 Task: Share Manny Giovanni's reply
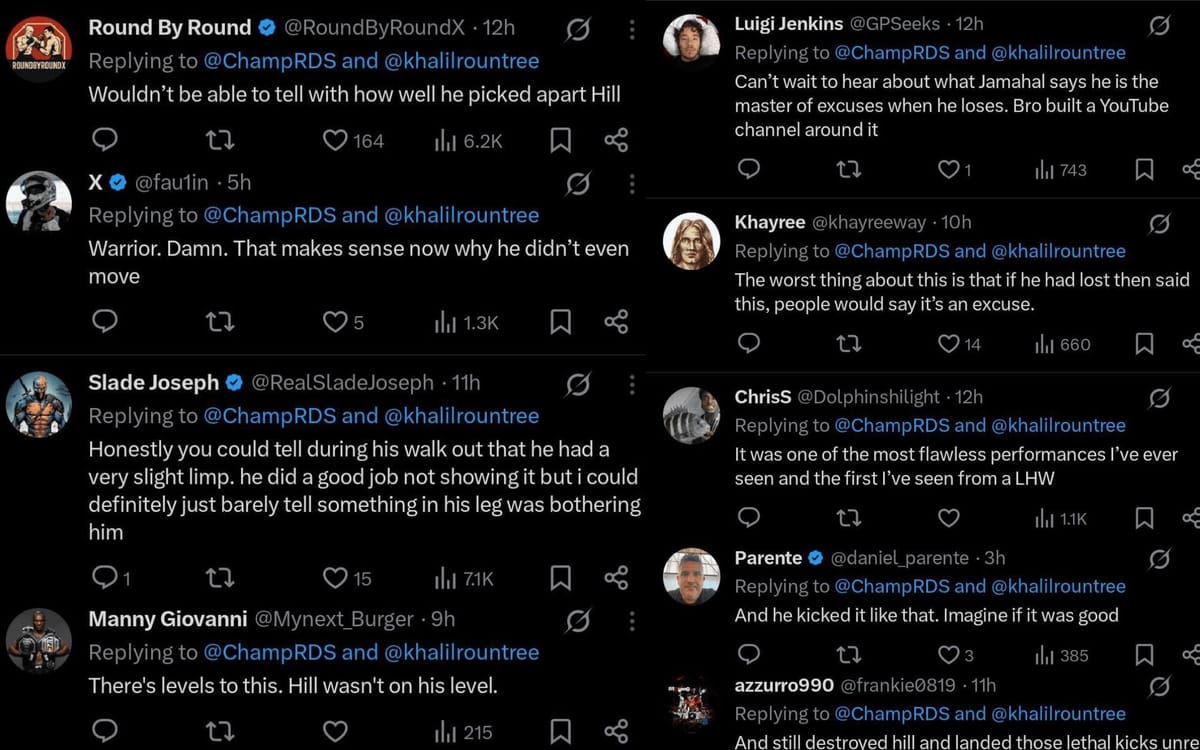616,731
